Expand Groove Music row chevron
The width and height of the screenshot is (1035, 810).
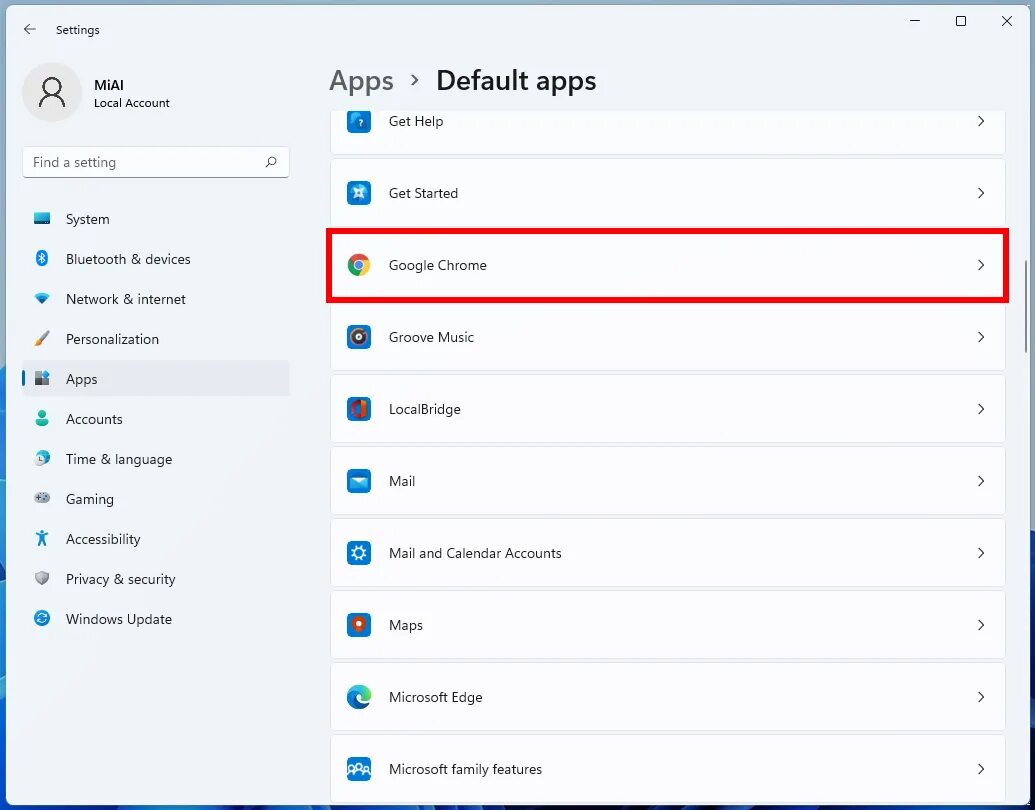(x=981, y=337)
